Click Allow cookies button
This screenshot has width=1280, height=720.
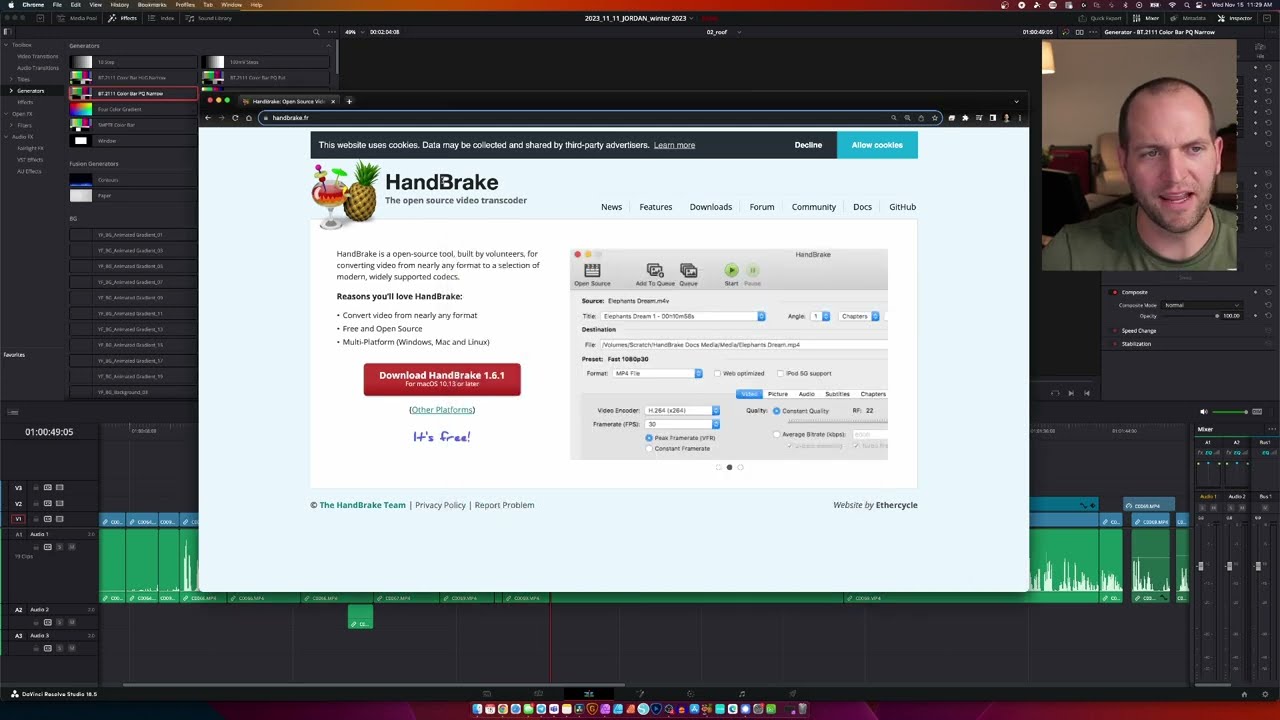point(877,145)
